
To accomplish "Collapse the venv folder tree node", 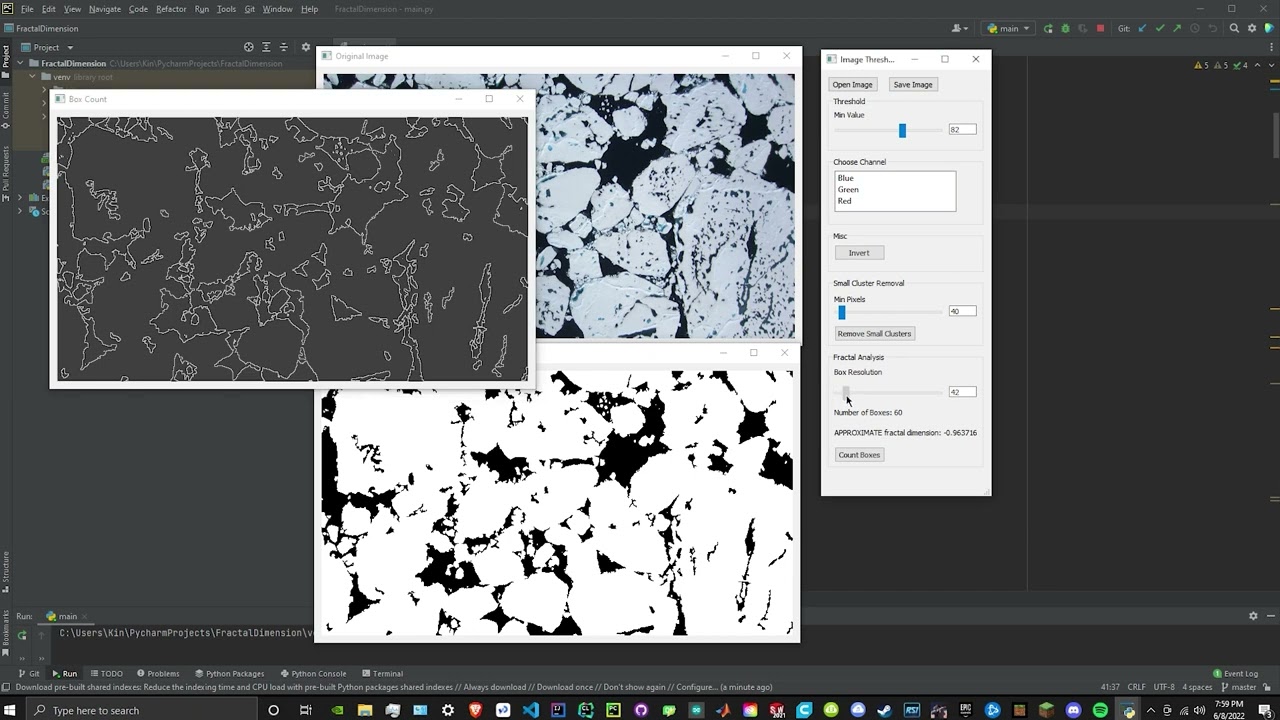I will (x=33, y=76).
